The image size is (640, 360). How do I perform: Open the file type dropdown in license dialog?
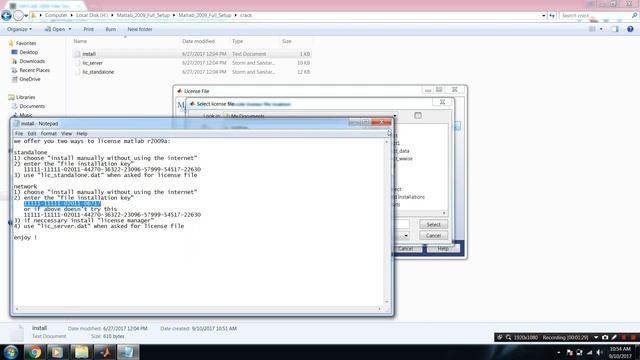406,236
